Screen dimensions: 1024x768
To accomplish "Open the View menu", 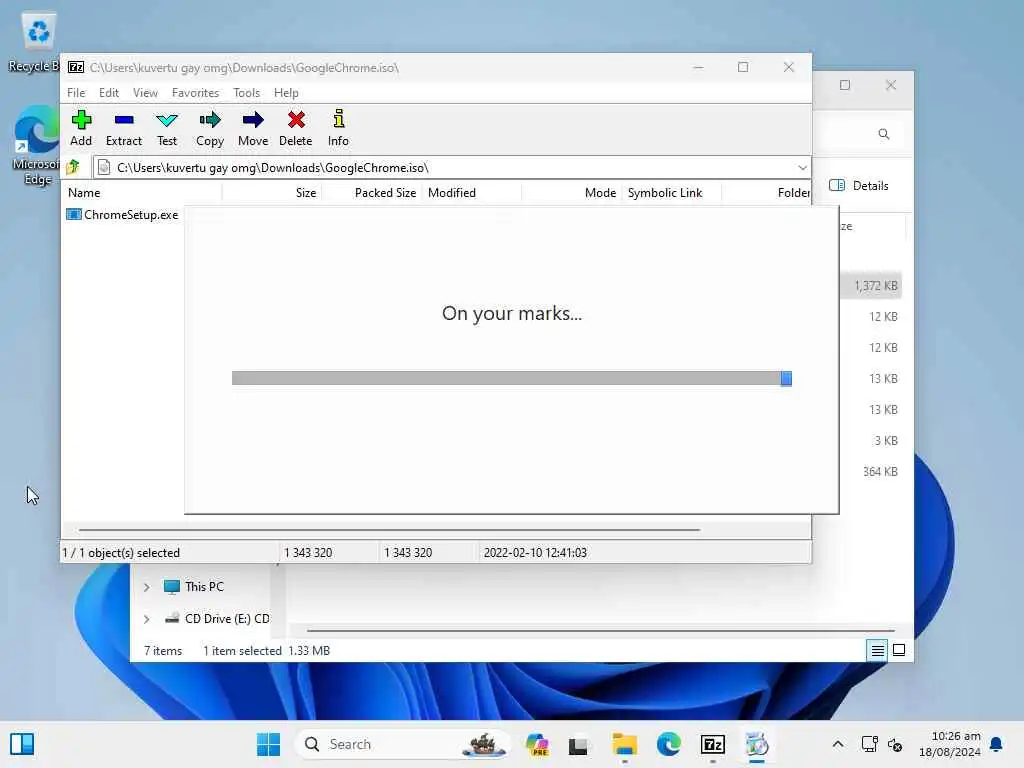I will coord(145,93).
